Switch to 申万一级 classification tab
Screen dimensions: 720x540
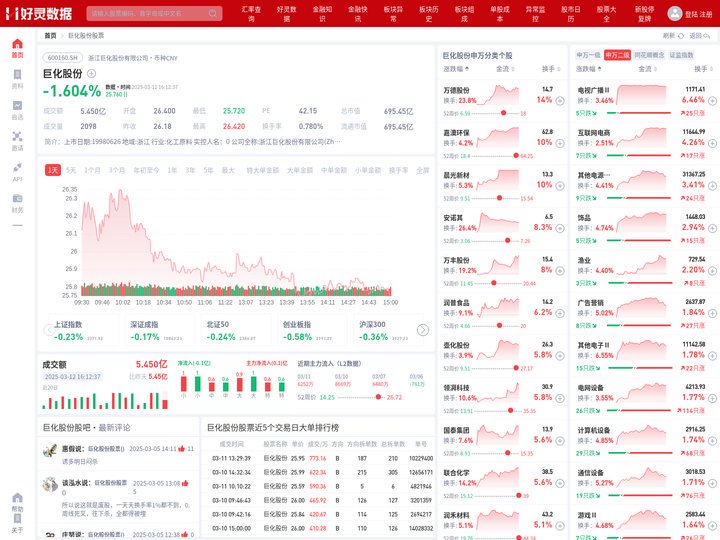[x=588, y=55]
